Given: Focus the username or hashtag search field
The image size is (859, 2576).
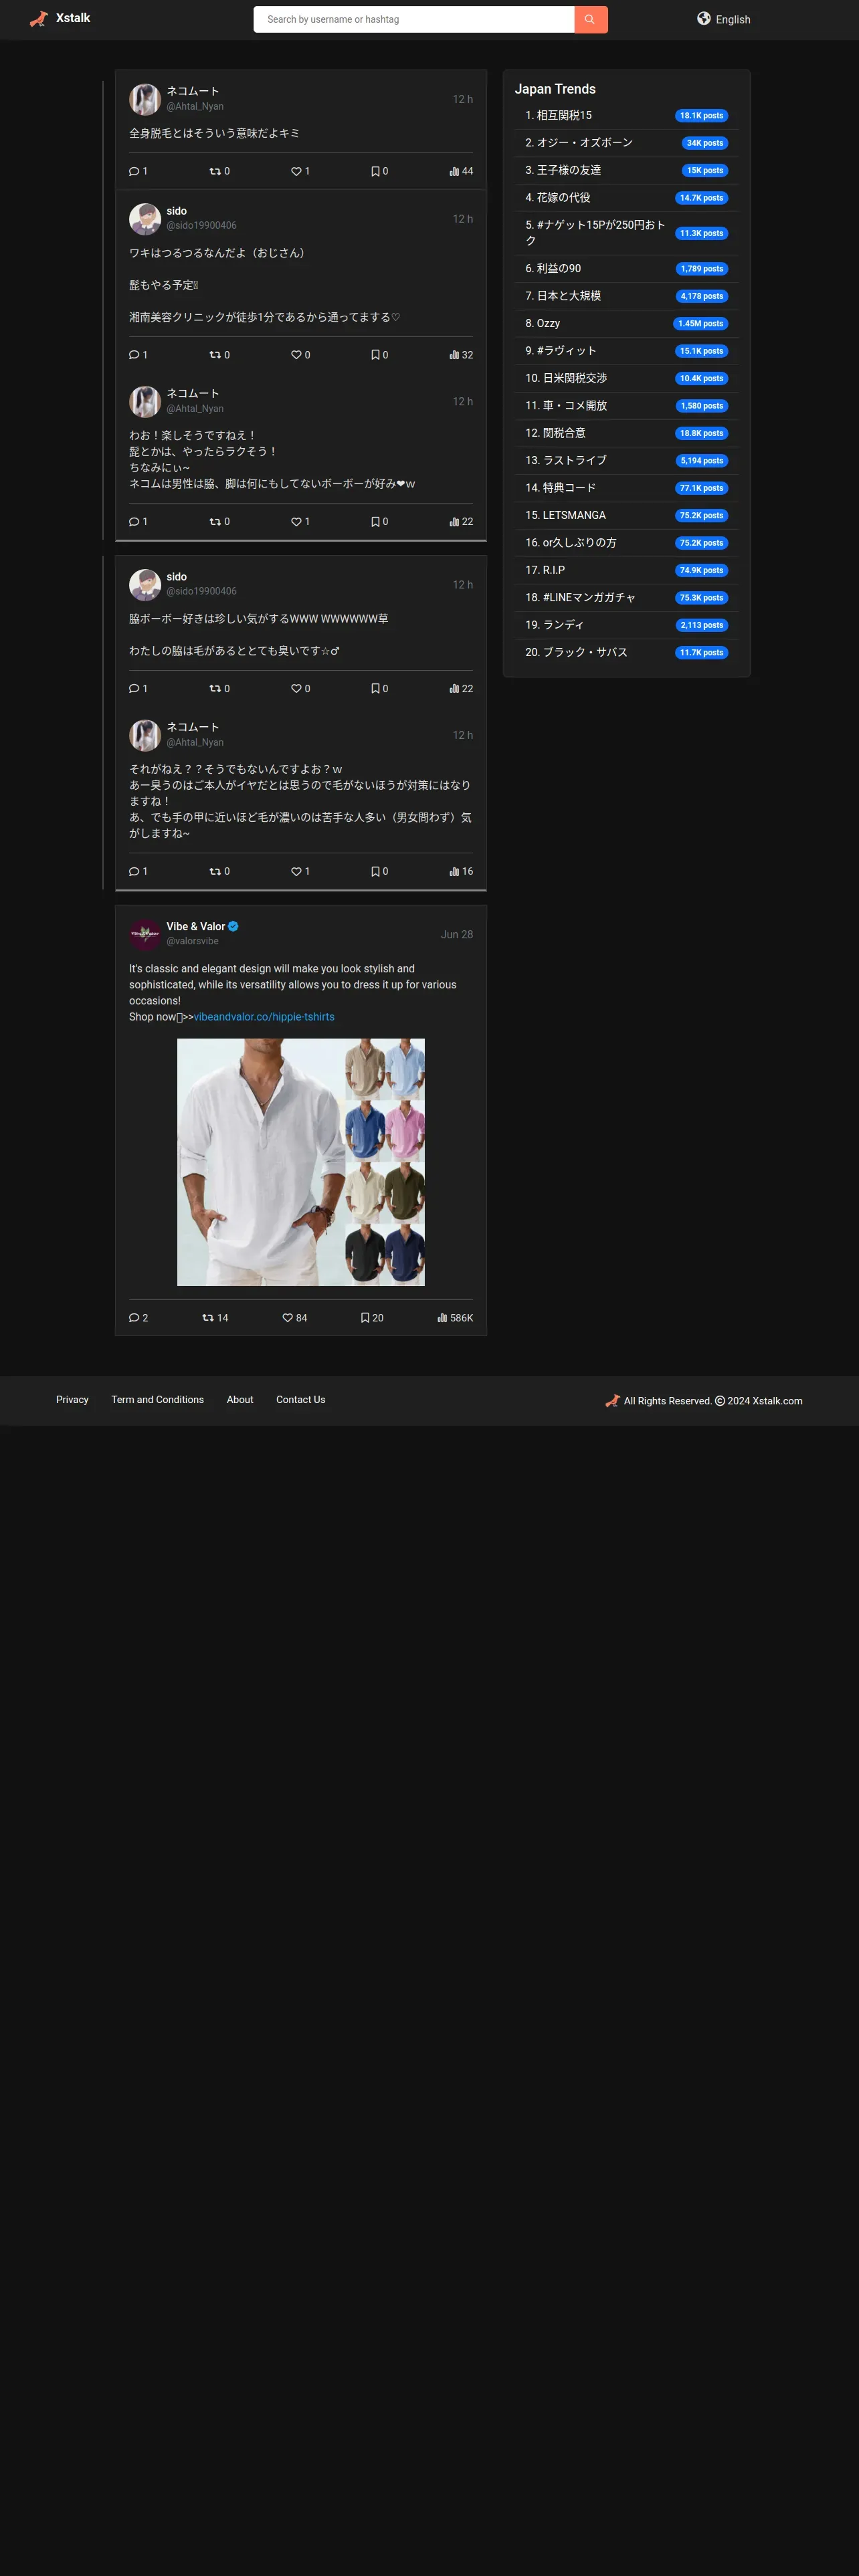Looking at the screenshot, I should 414,19.
